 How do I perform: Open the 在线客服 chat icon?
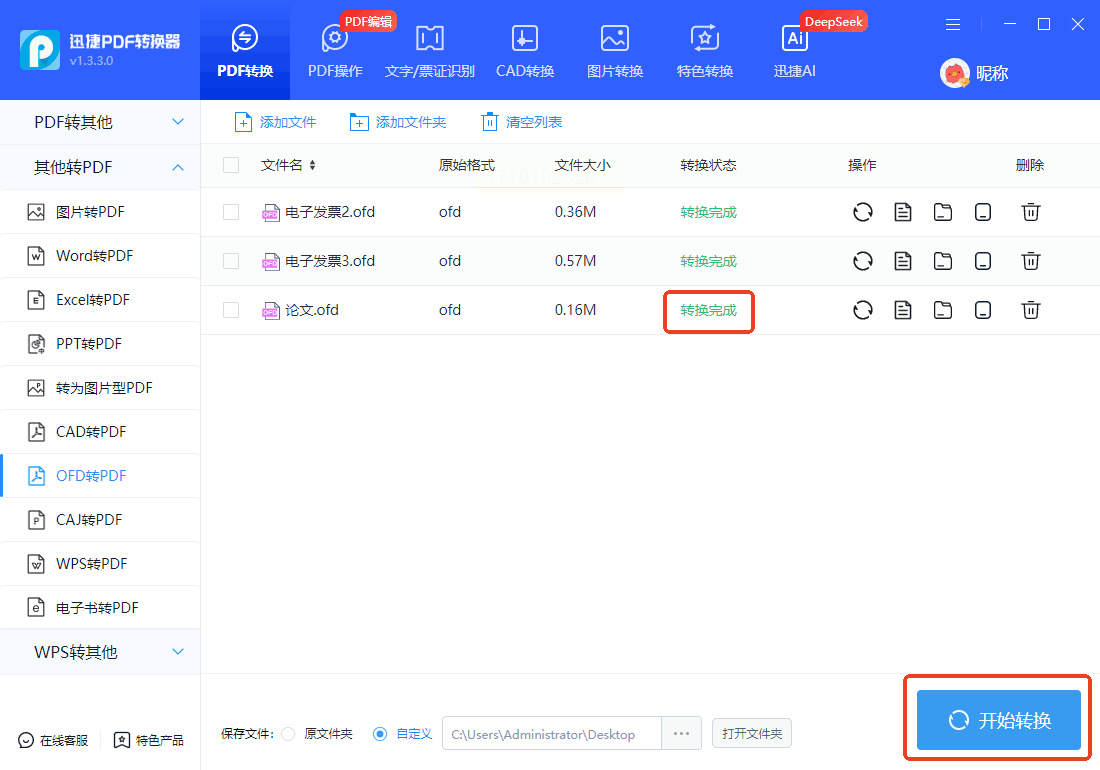pyautogui.click(x=26, y=740)
